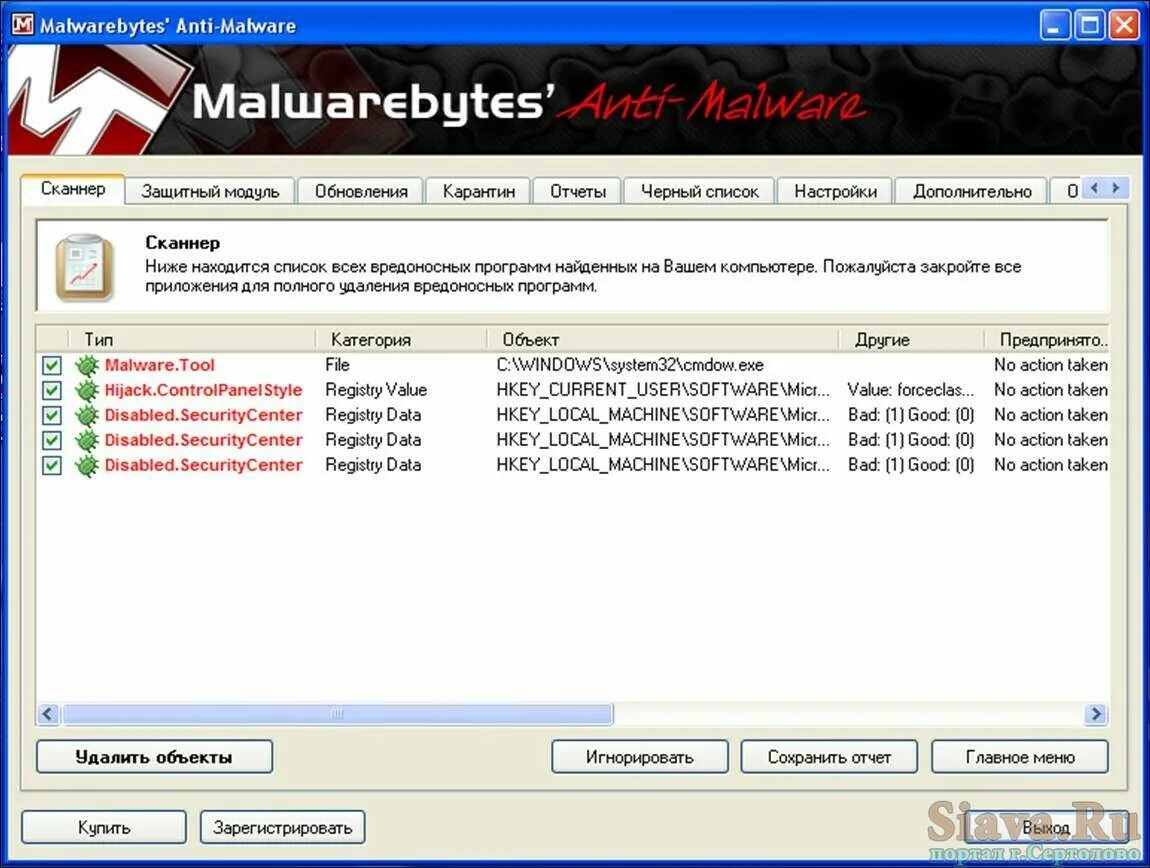1150x868 pixels.
Task: Open the Сканнер tab
Action: 73,189
